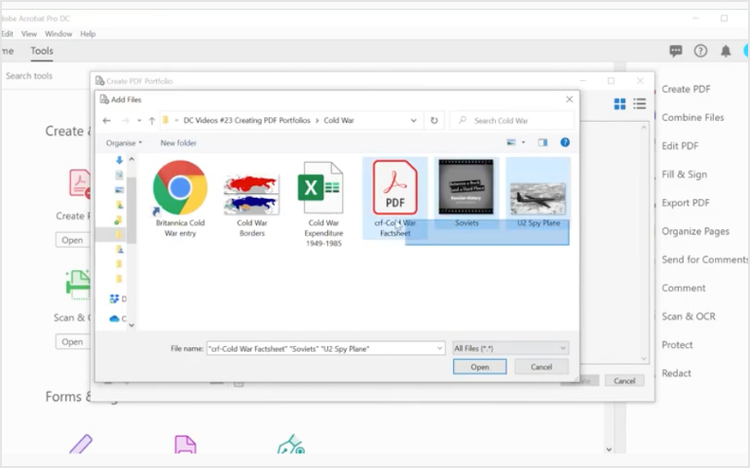The width and height of the screenshot is (750, 468).
Task: Click the Scan & OCR scanner icon
Action: click(78, 284)
